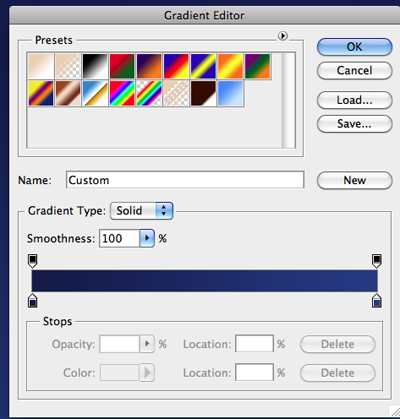This screenshot has width=400, height=419.
Task: Select the transparent stripes preset
Action: (x=176, y=93)
